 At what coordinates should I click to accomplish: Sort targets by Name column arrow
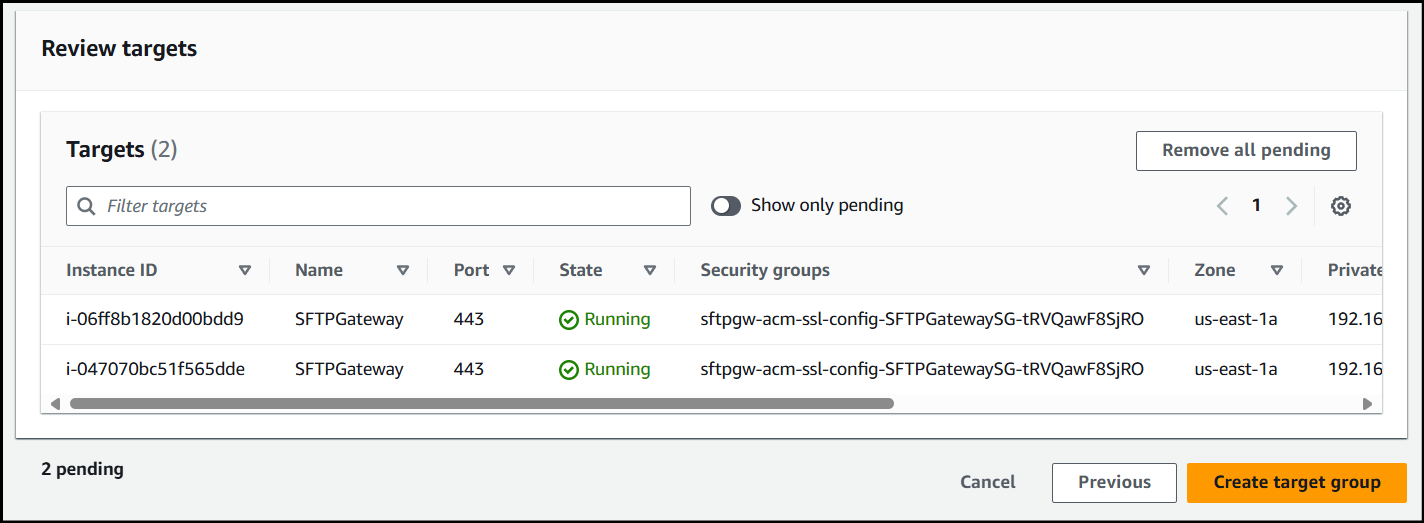tap(403, 270)
